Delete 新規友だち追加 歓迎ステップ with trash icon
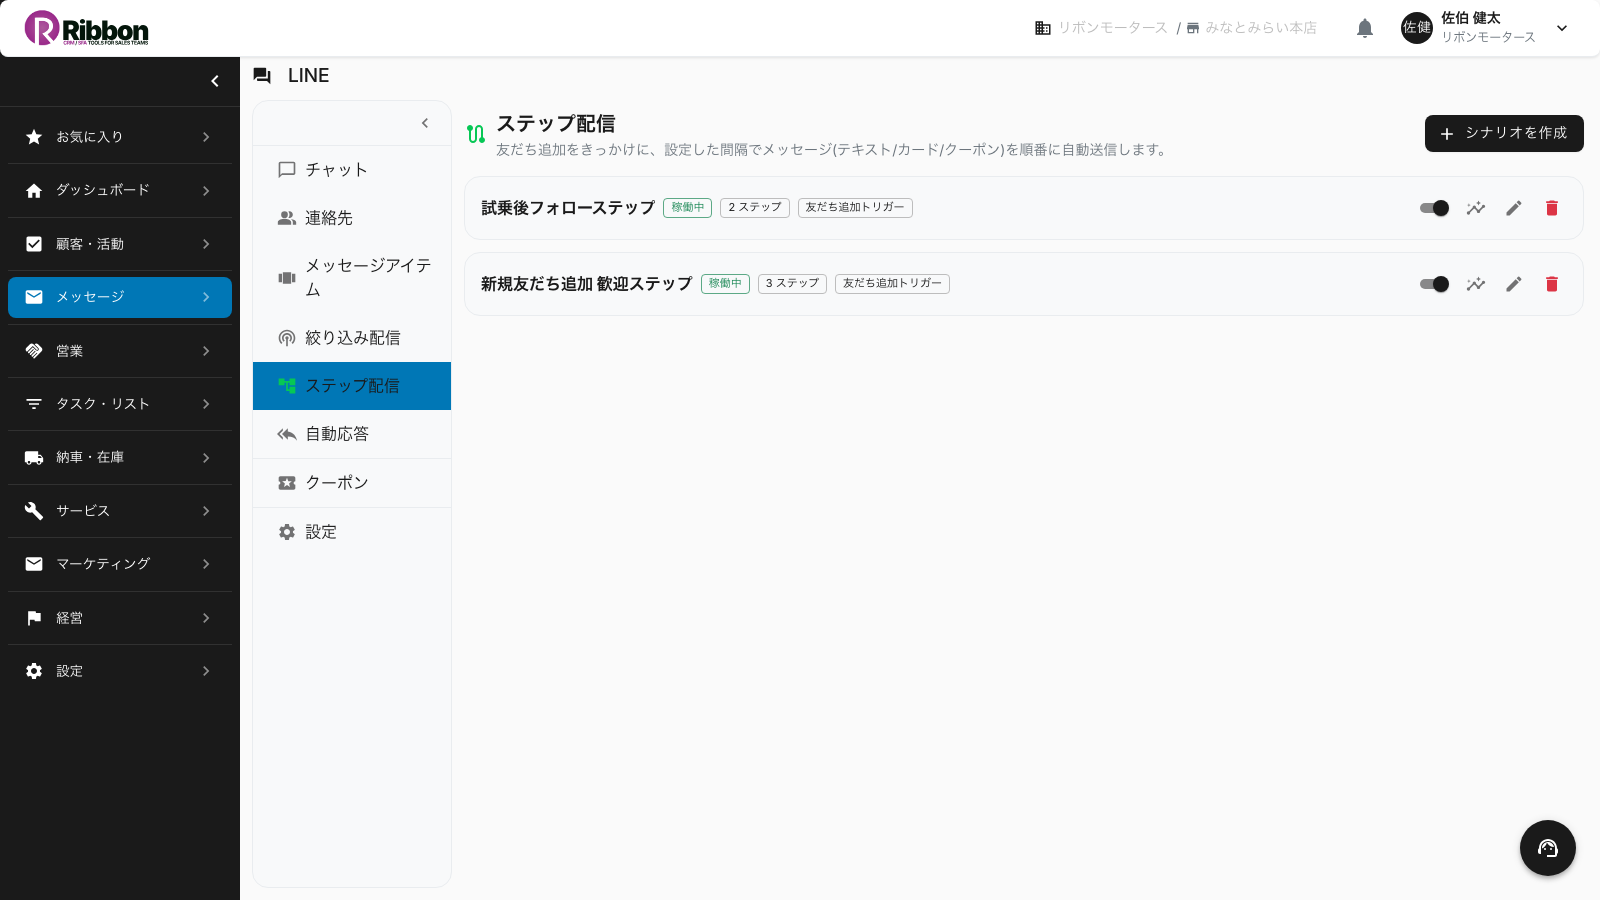This screenshot has height=900, width=1600. tap(1552, 284)
